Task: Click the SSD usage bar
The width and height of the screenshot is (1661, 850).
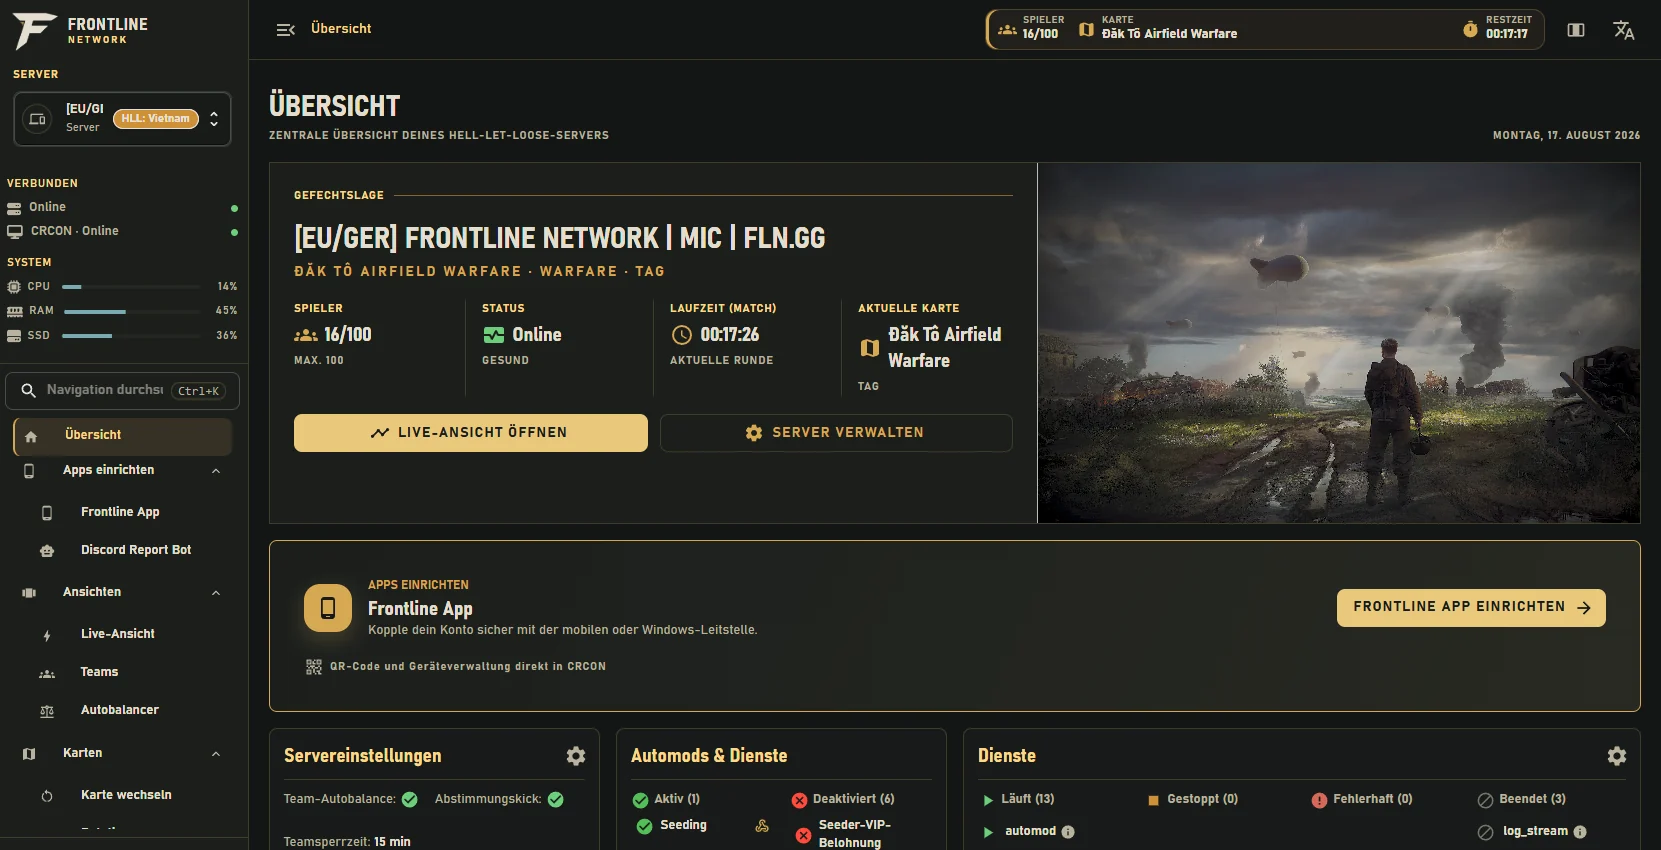Action: click(x=130, y=336)
